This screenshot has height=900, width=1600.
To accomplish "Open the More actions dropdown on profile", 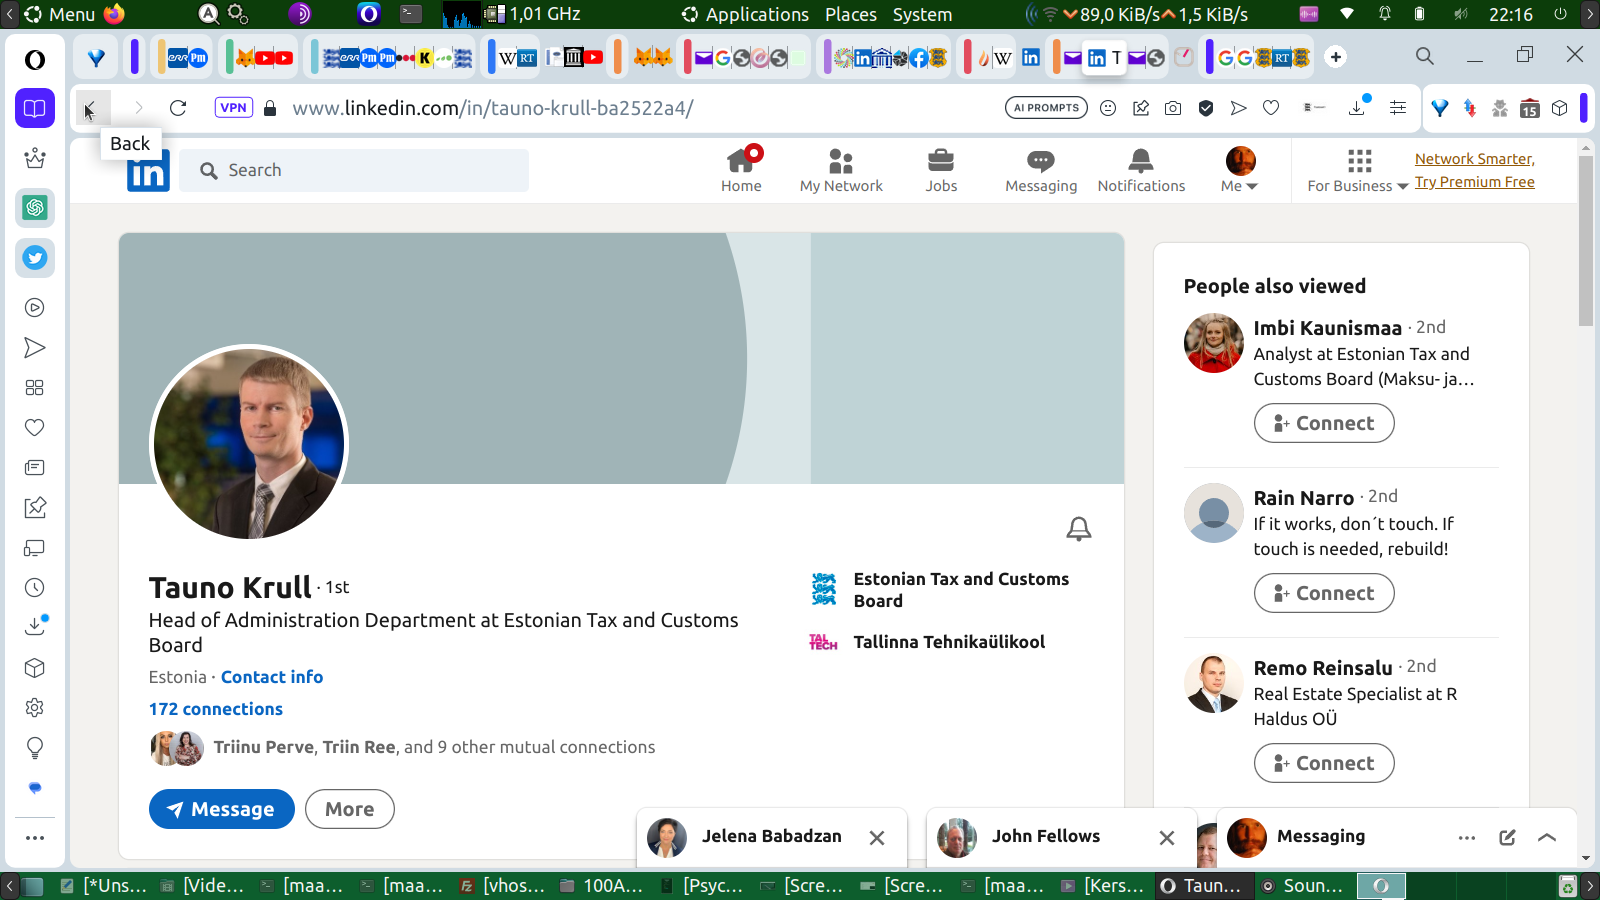I will (349, 809).
